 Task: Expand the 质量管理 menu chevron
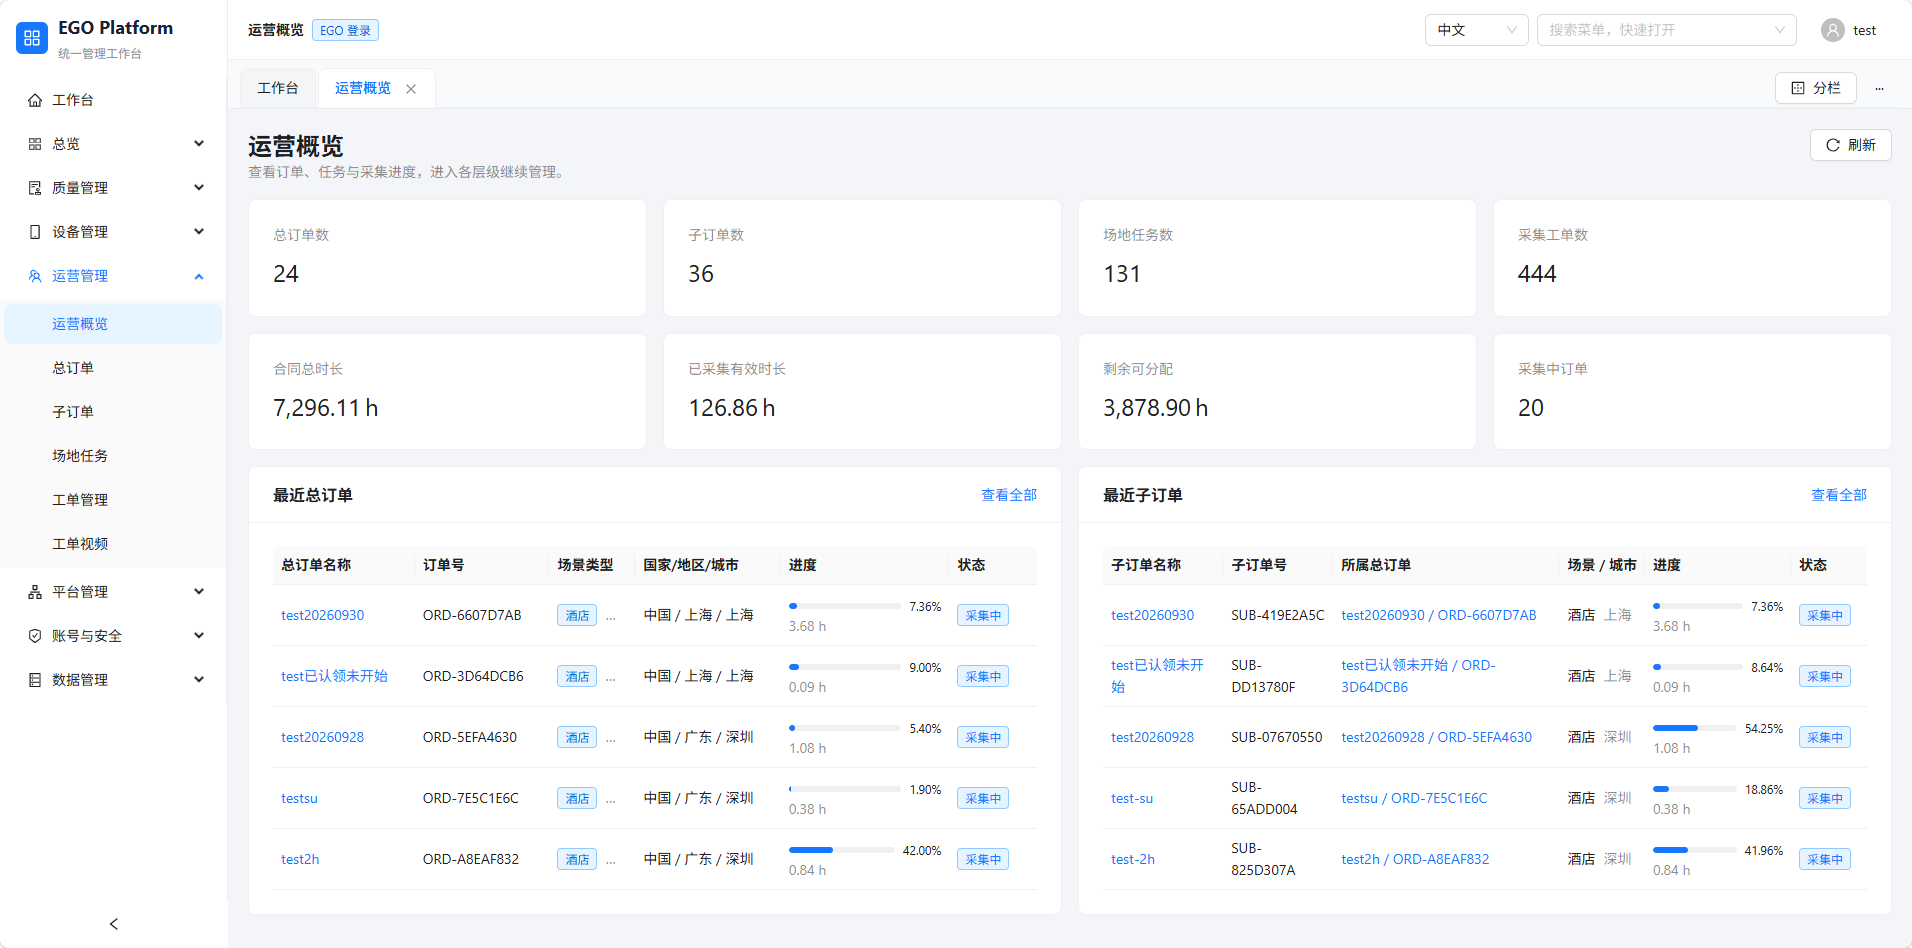[199, 188]
